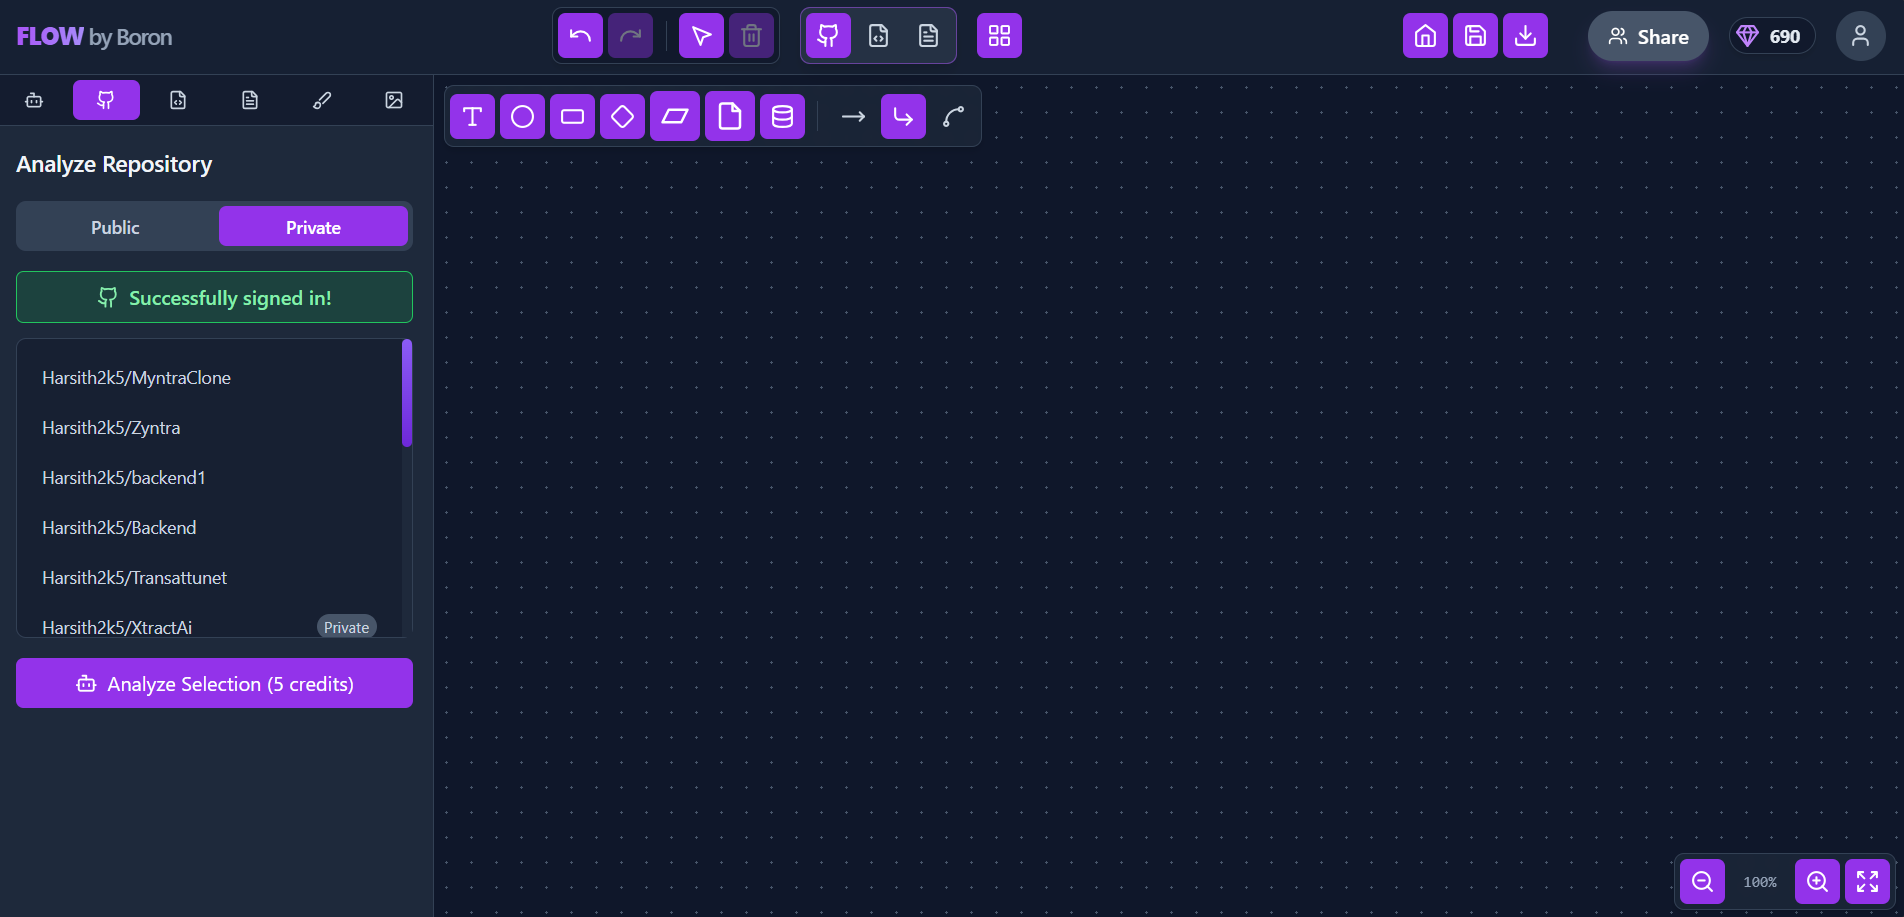Click the Analyze Selection button

tap(214, 683)
